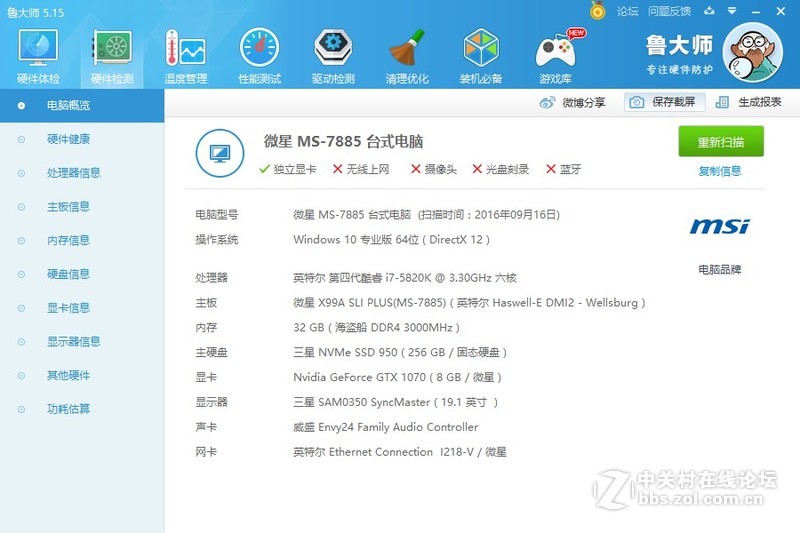The width and height of the screenshot is (800, 533).
Task: Click the gold medal icon in title bar
Action: [x=597, y=11]
